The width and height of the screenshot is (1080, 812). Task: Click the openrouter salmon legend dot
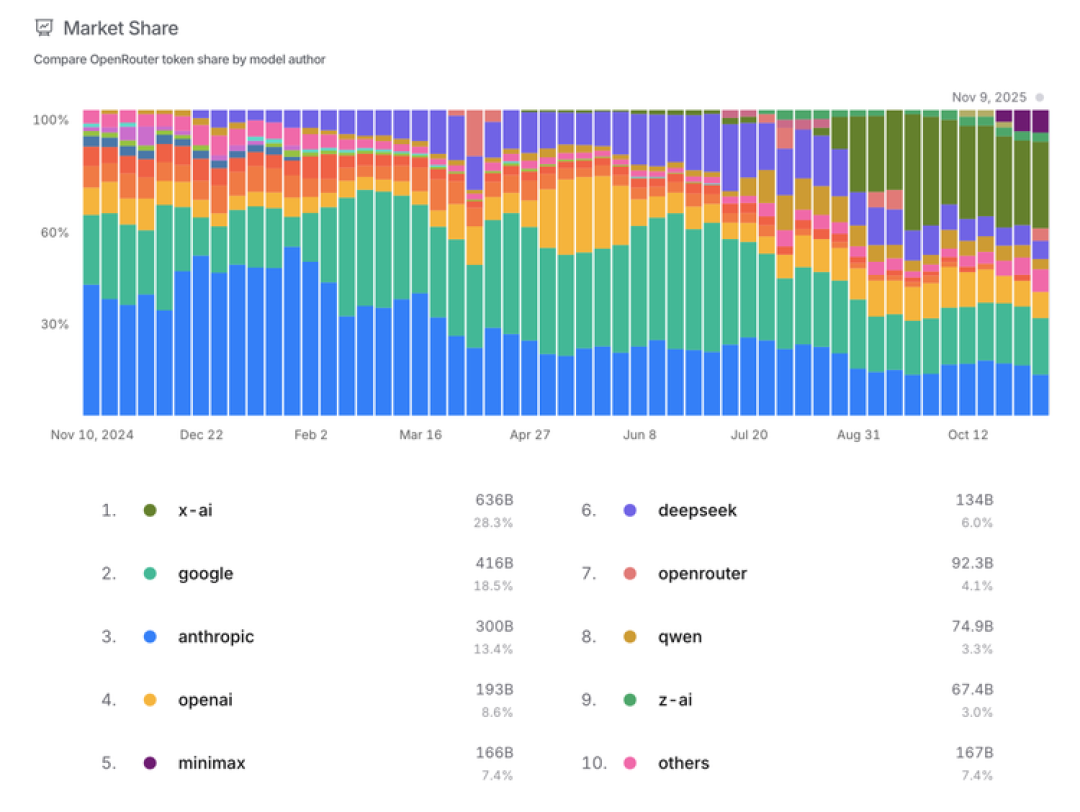click(x=630, y=574)
